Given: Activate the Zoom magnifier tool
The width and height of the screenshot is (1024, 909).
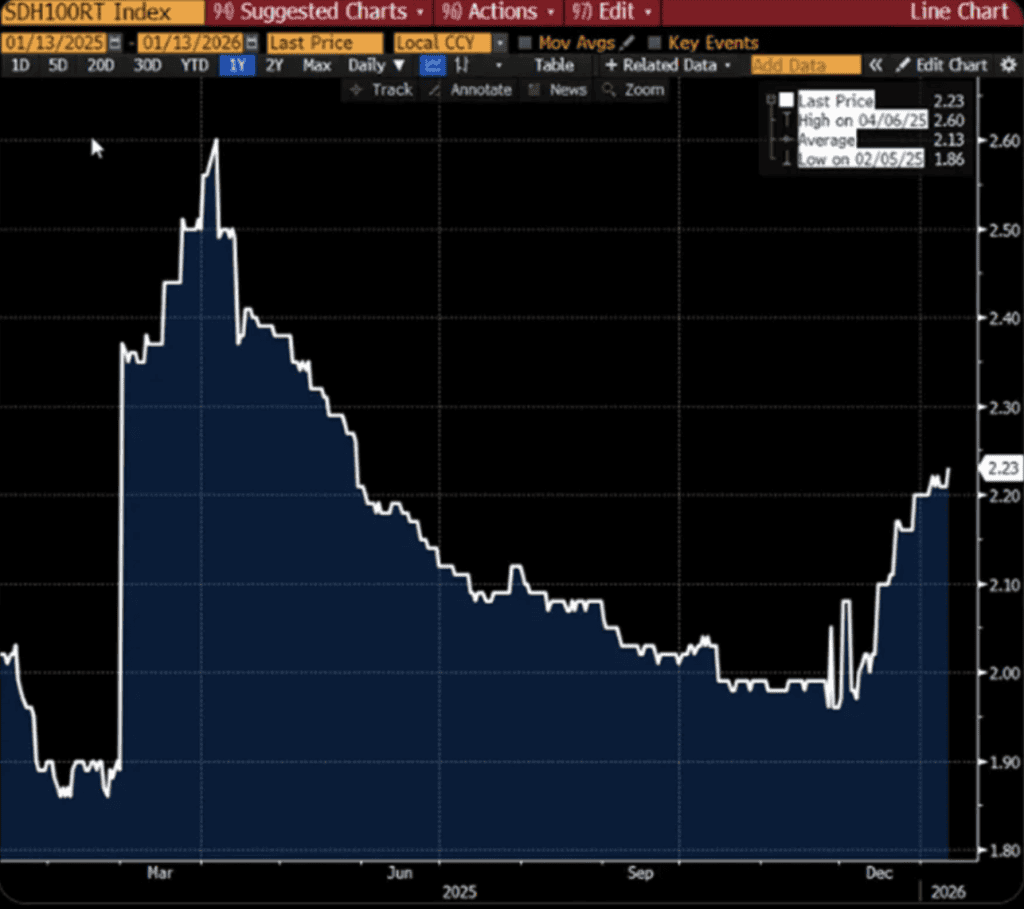Looking at the screenshot, I should coord(633,90).
